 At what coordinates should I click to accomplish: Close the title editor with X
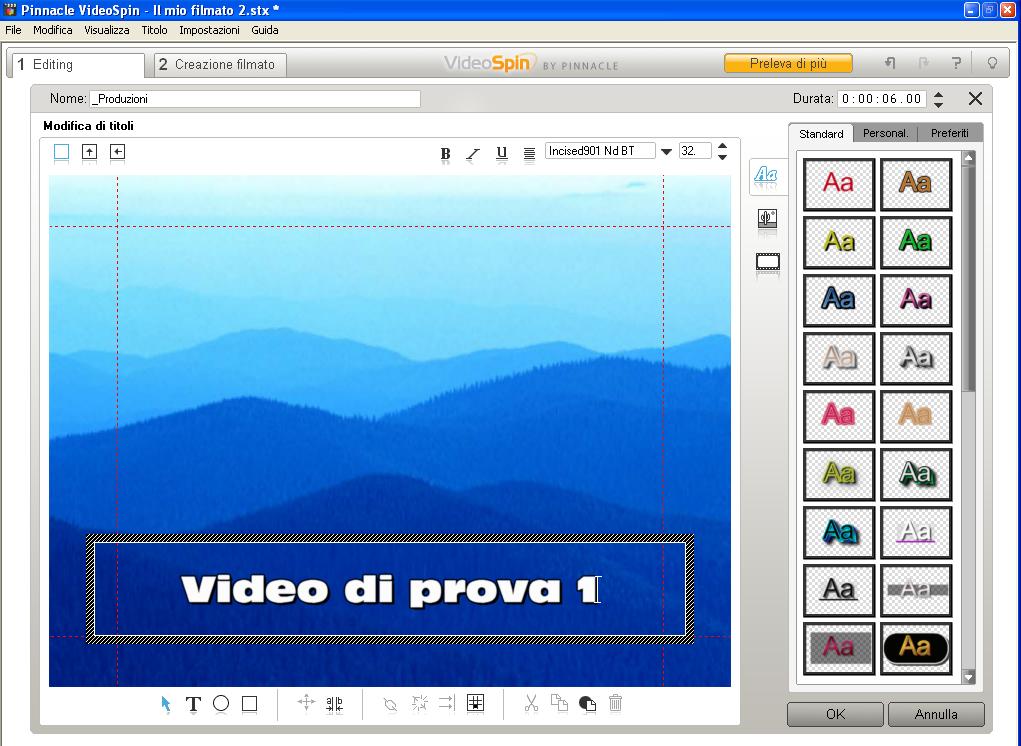coord(975,98)
